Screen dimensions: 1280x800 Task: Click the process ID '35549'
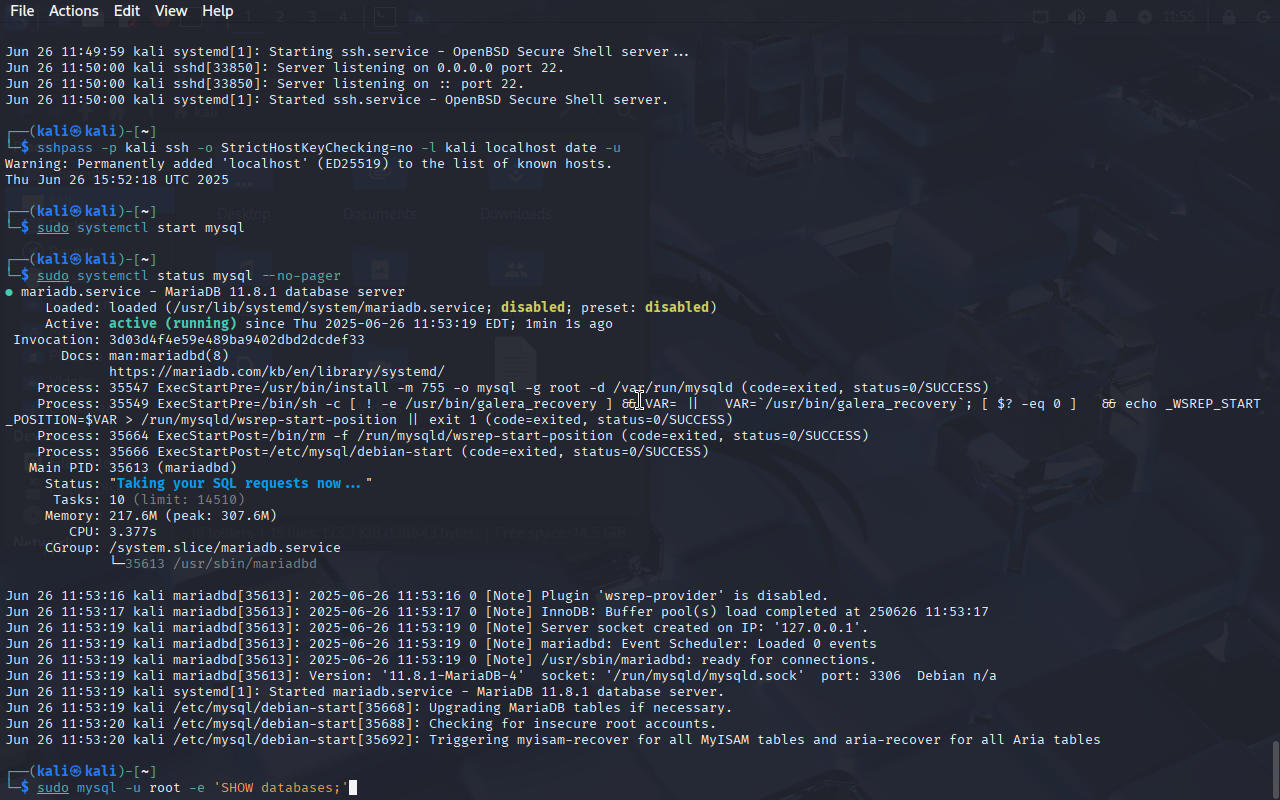pyautogui.click(x=129, y=404)
